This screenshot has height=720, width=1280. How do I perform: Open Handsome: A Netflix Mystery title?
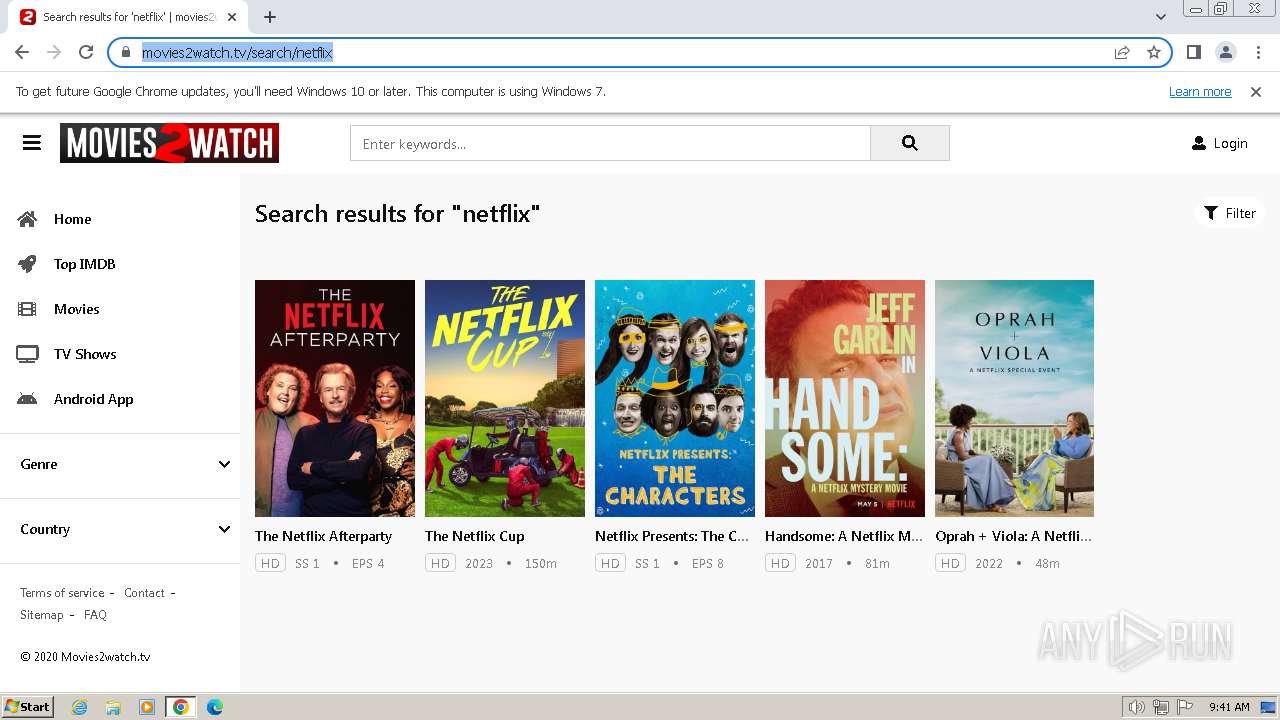[844, 536]
